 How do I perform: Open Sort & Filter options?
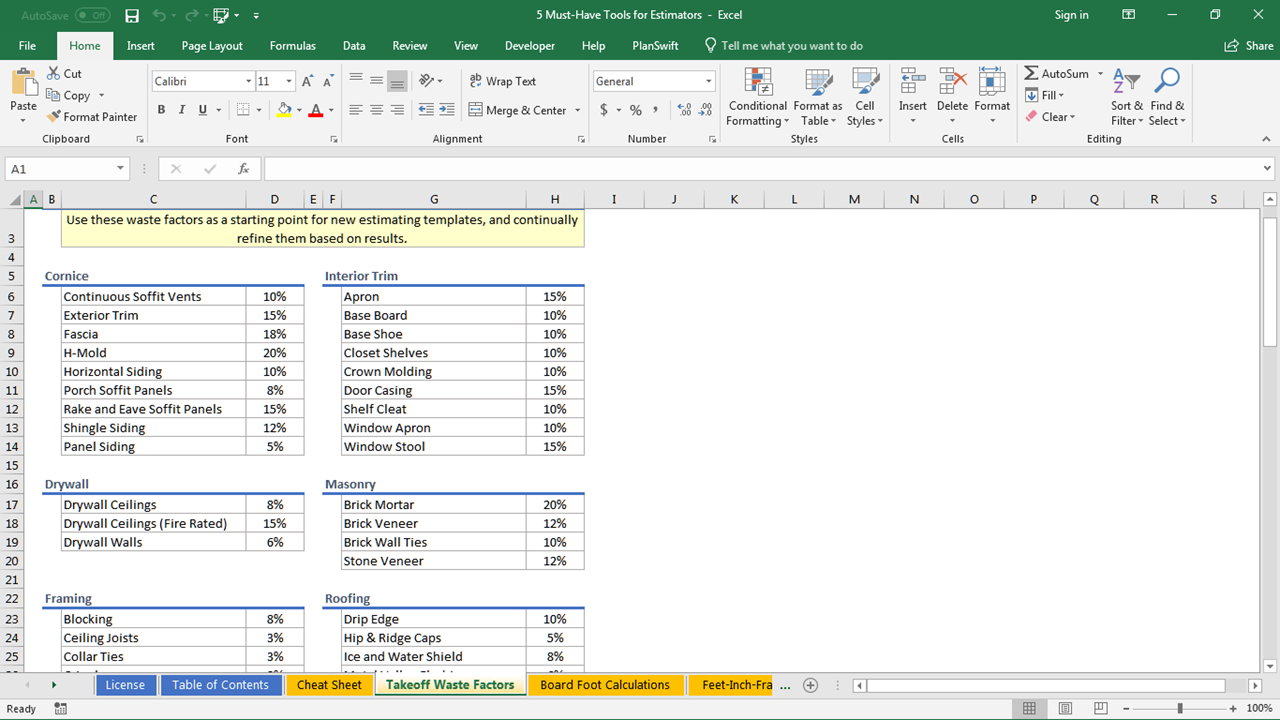tap(1127, 98)
